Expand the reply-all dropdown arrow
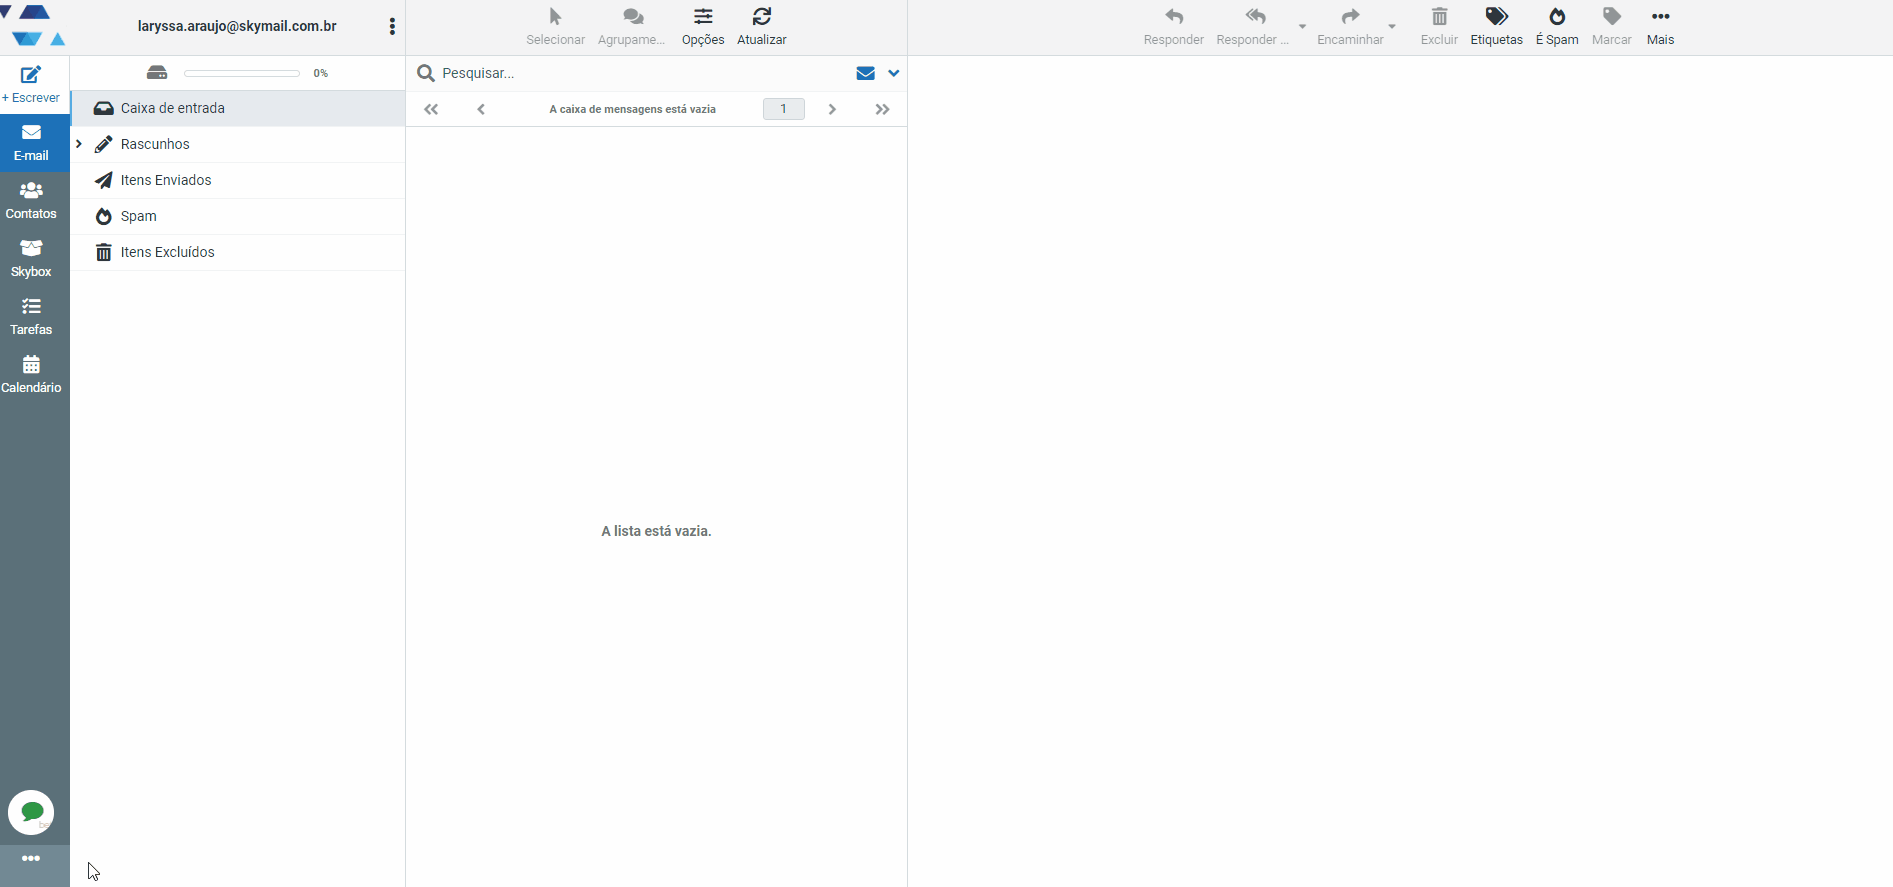Viewport: 1893px width, 887px height. pyautogui.click(x=1302, y=27)
